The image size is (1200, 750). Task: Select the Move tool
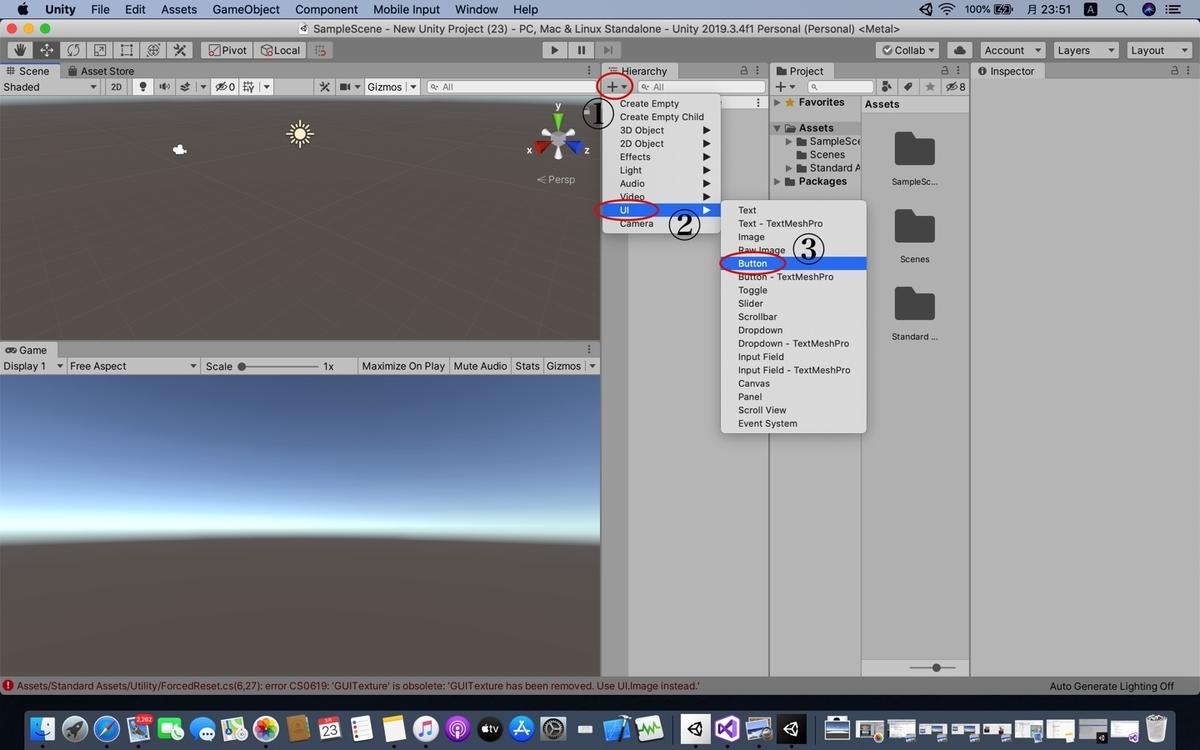pyautogui.click(x=46, y=50)
